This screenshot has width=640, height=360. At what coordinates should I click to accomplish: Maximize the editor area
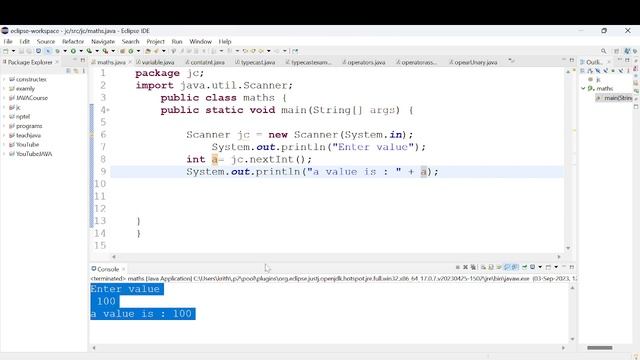(x=572, y=60)
